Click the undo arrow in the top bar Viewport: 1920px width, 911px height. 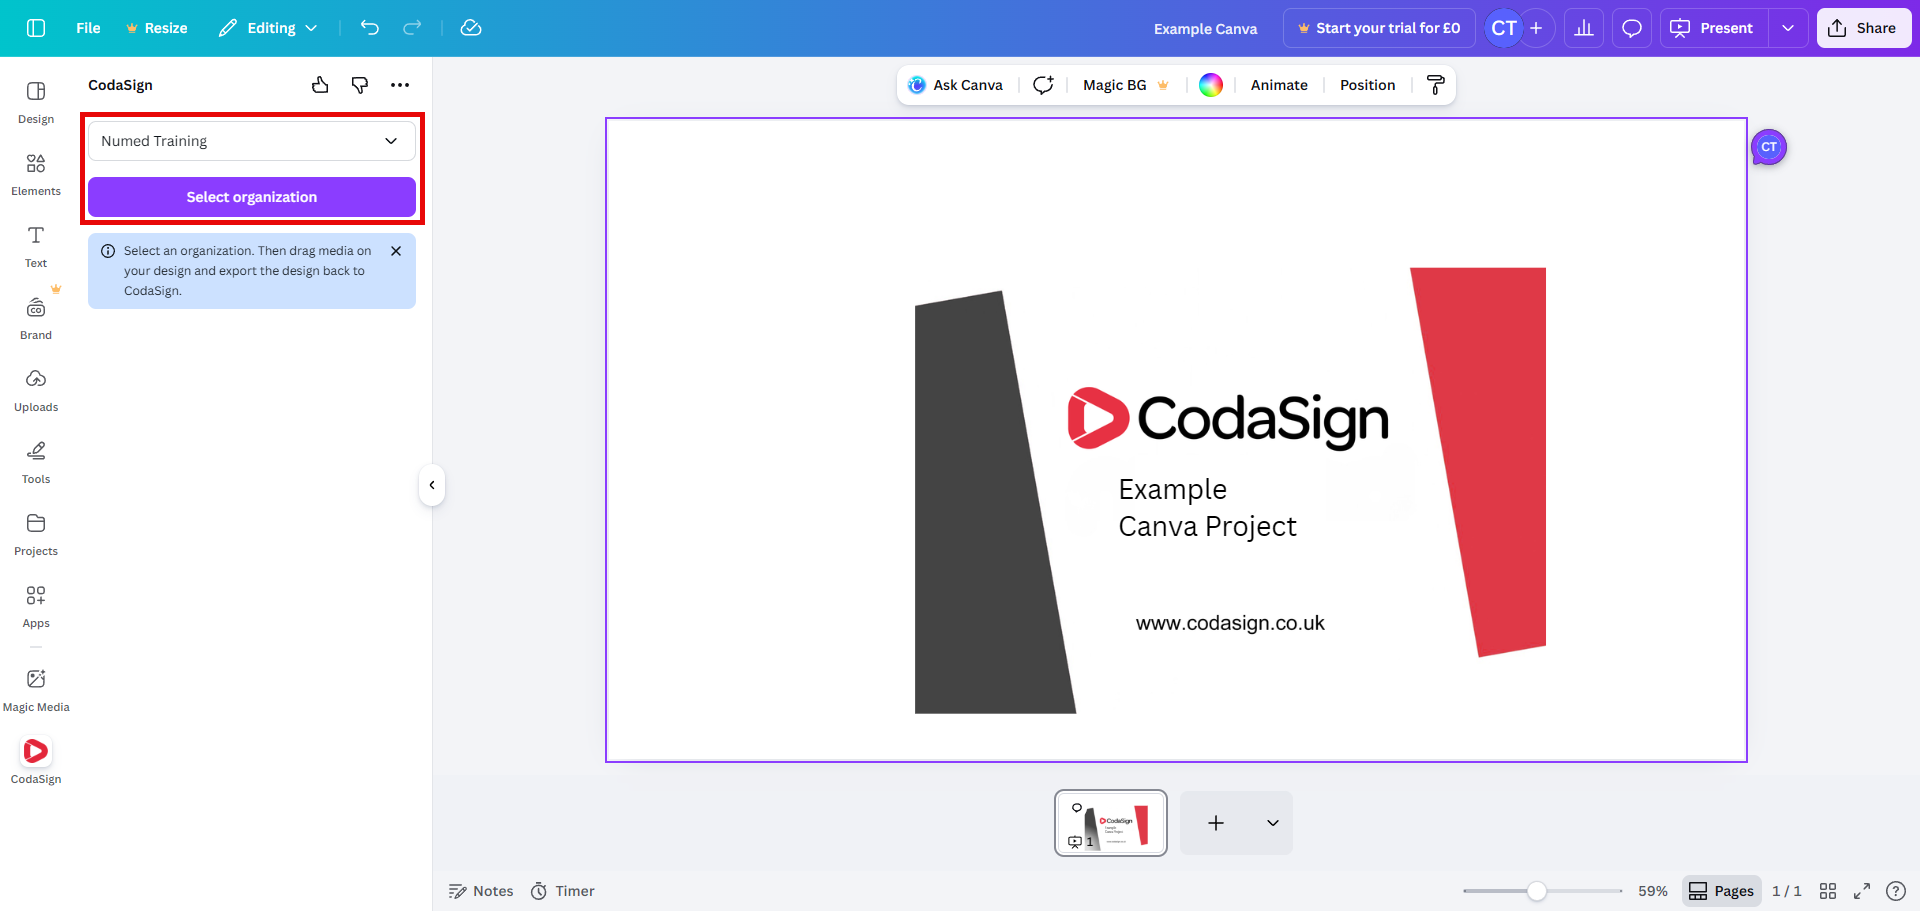click(370, 28)
